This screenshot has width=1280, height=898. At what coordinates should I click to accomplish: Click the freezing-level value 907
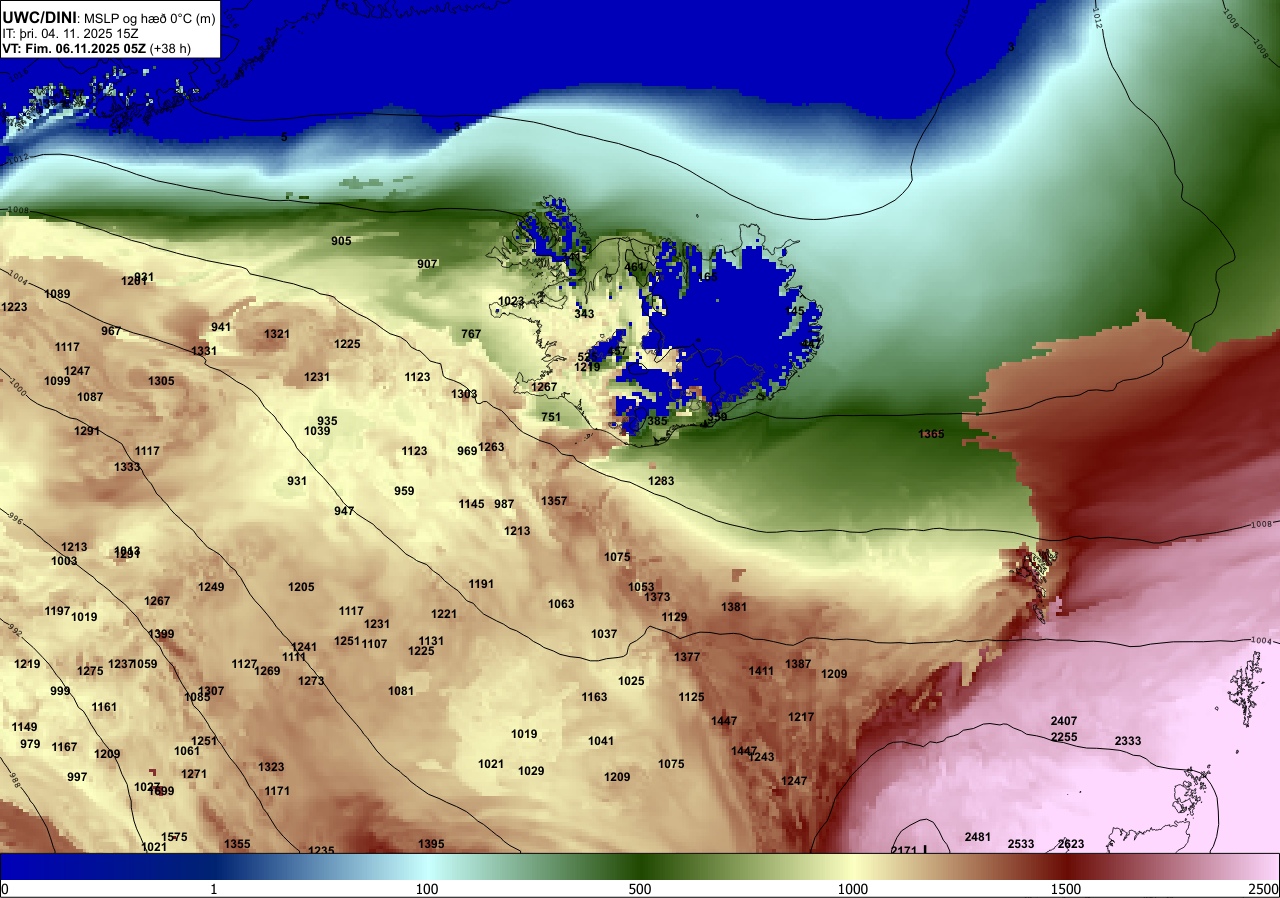(x=427, y=264)
